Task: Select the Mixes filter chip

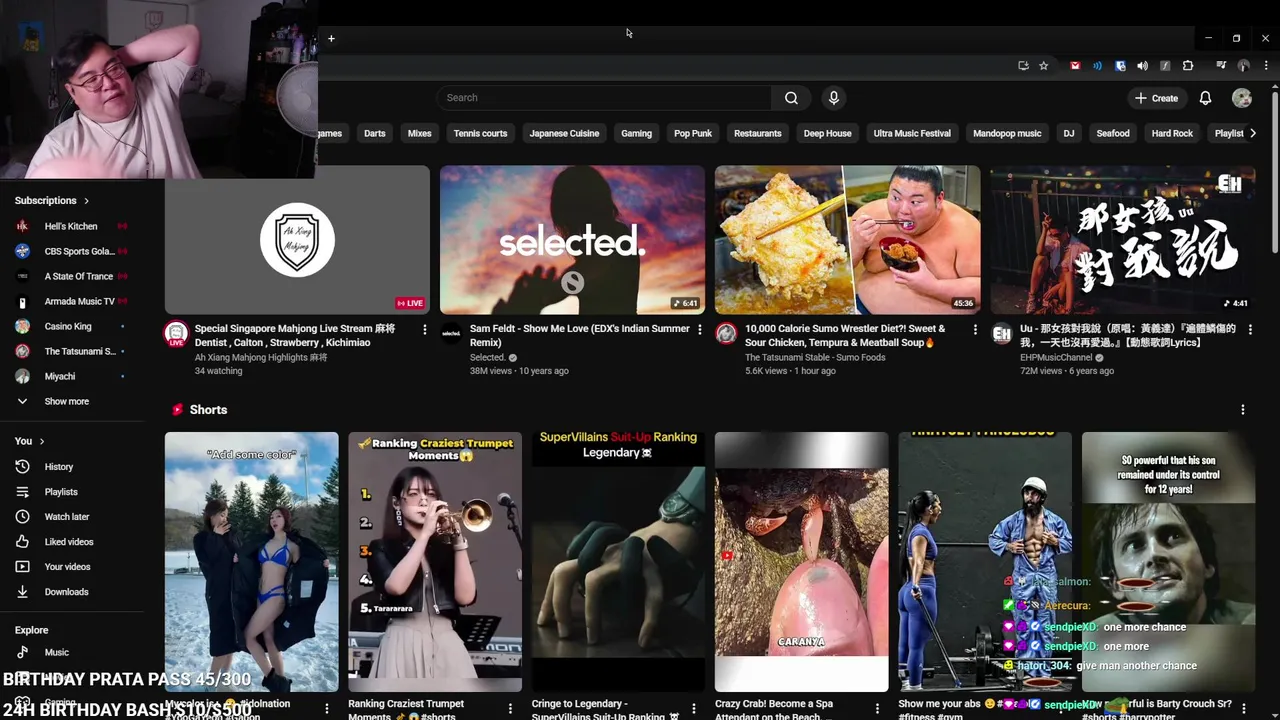Action: pos(420,133)
